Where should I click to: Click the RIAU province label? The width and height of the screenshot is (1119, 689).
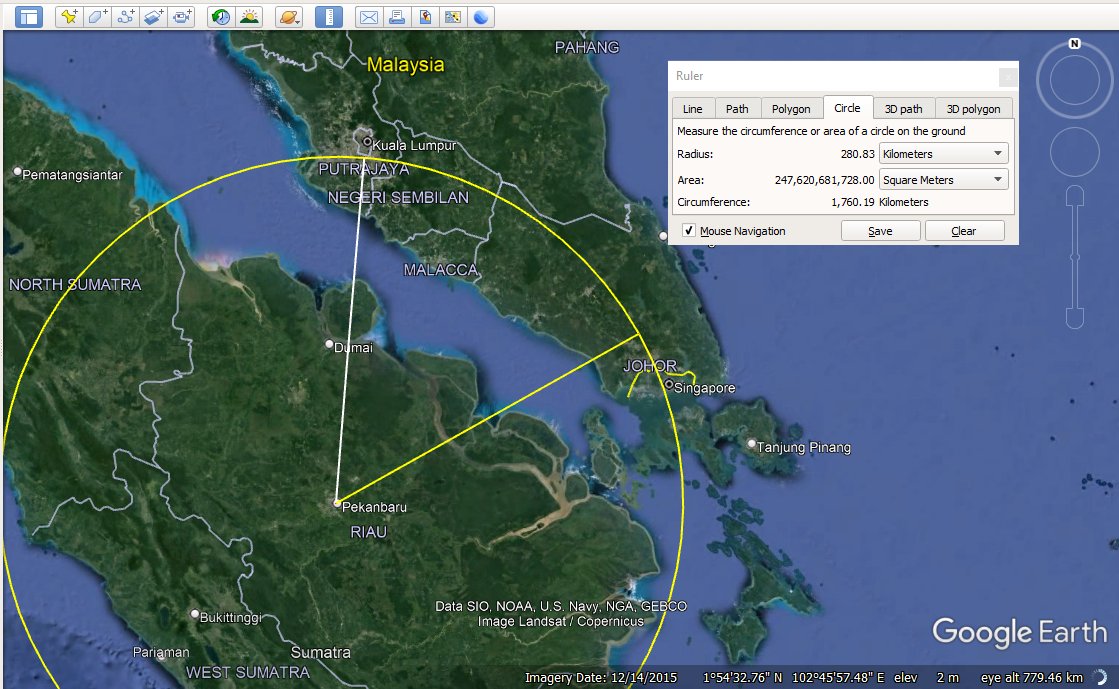[368, 532]
